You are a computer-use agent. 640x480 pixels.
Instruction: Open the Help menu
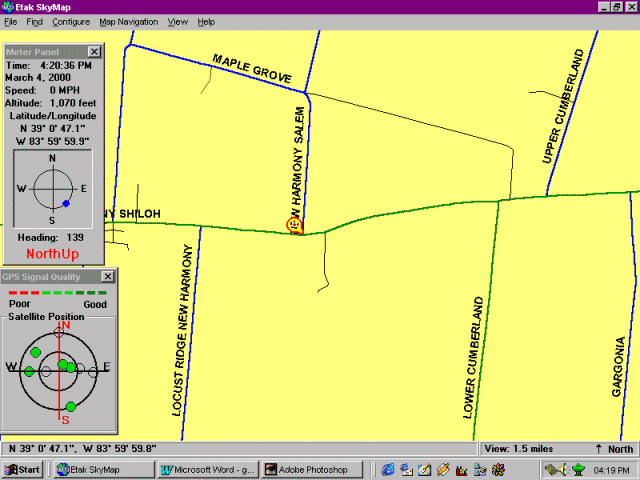tap(206, 22)
